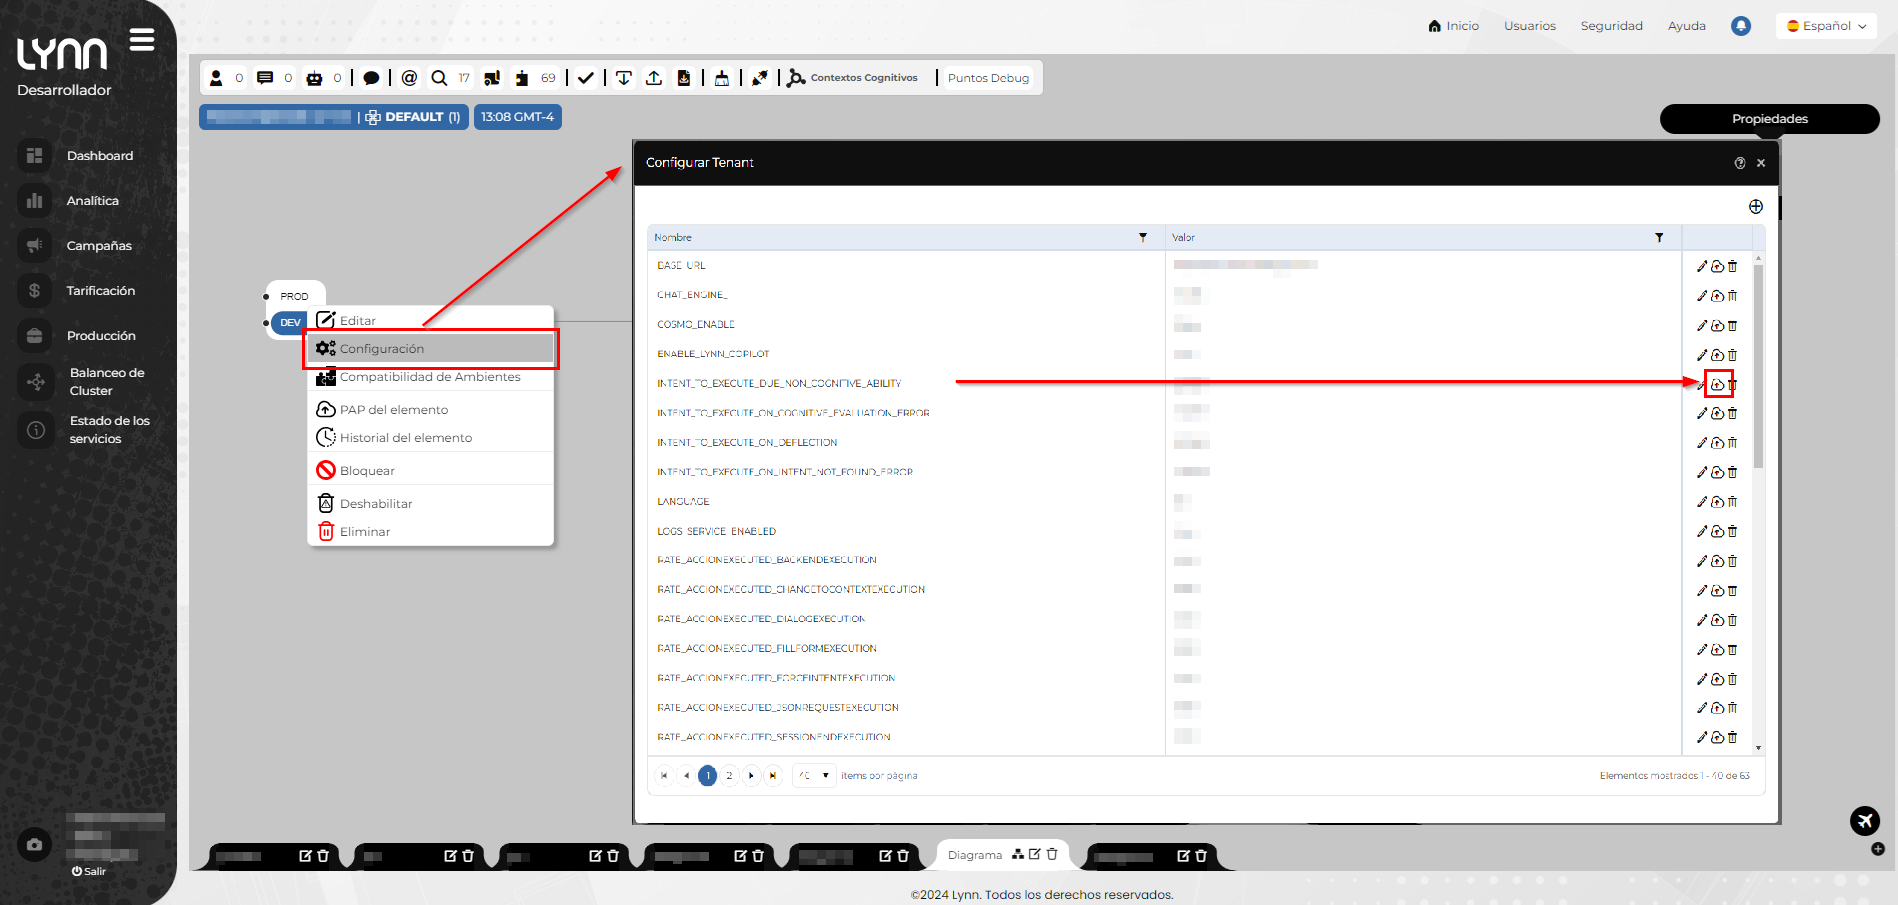Click the table's vertical scrollbar down arrow
This screenshot has height=905, width=1898.
[1758, 748]
